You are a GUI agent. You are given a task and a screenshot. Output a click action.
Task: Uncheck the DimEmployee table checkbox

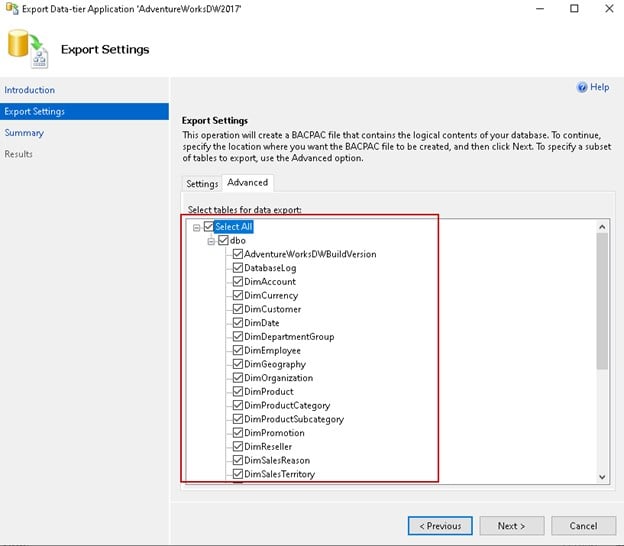[238, 351]
